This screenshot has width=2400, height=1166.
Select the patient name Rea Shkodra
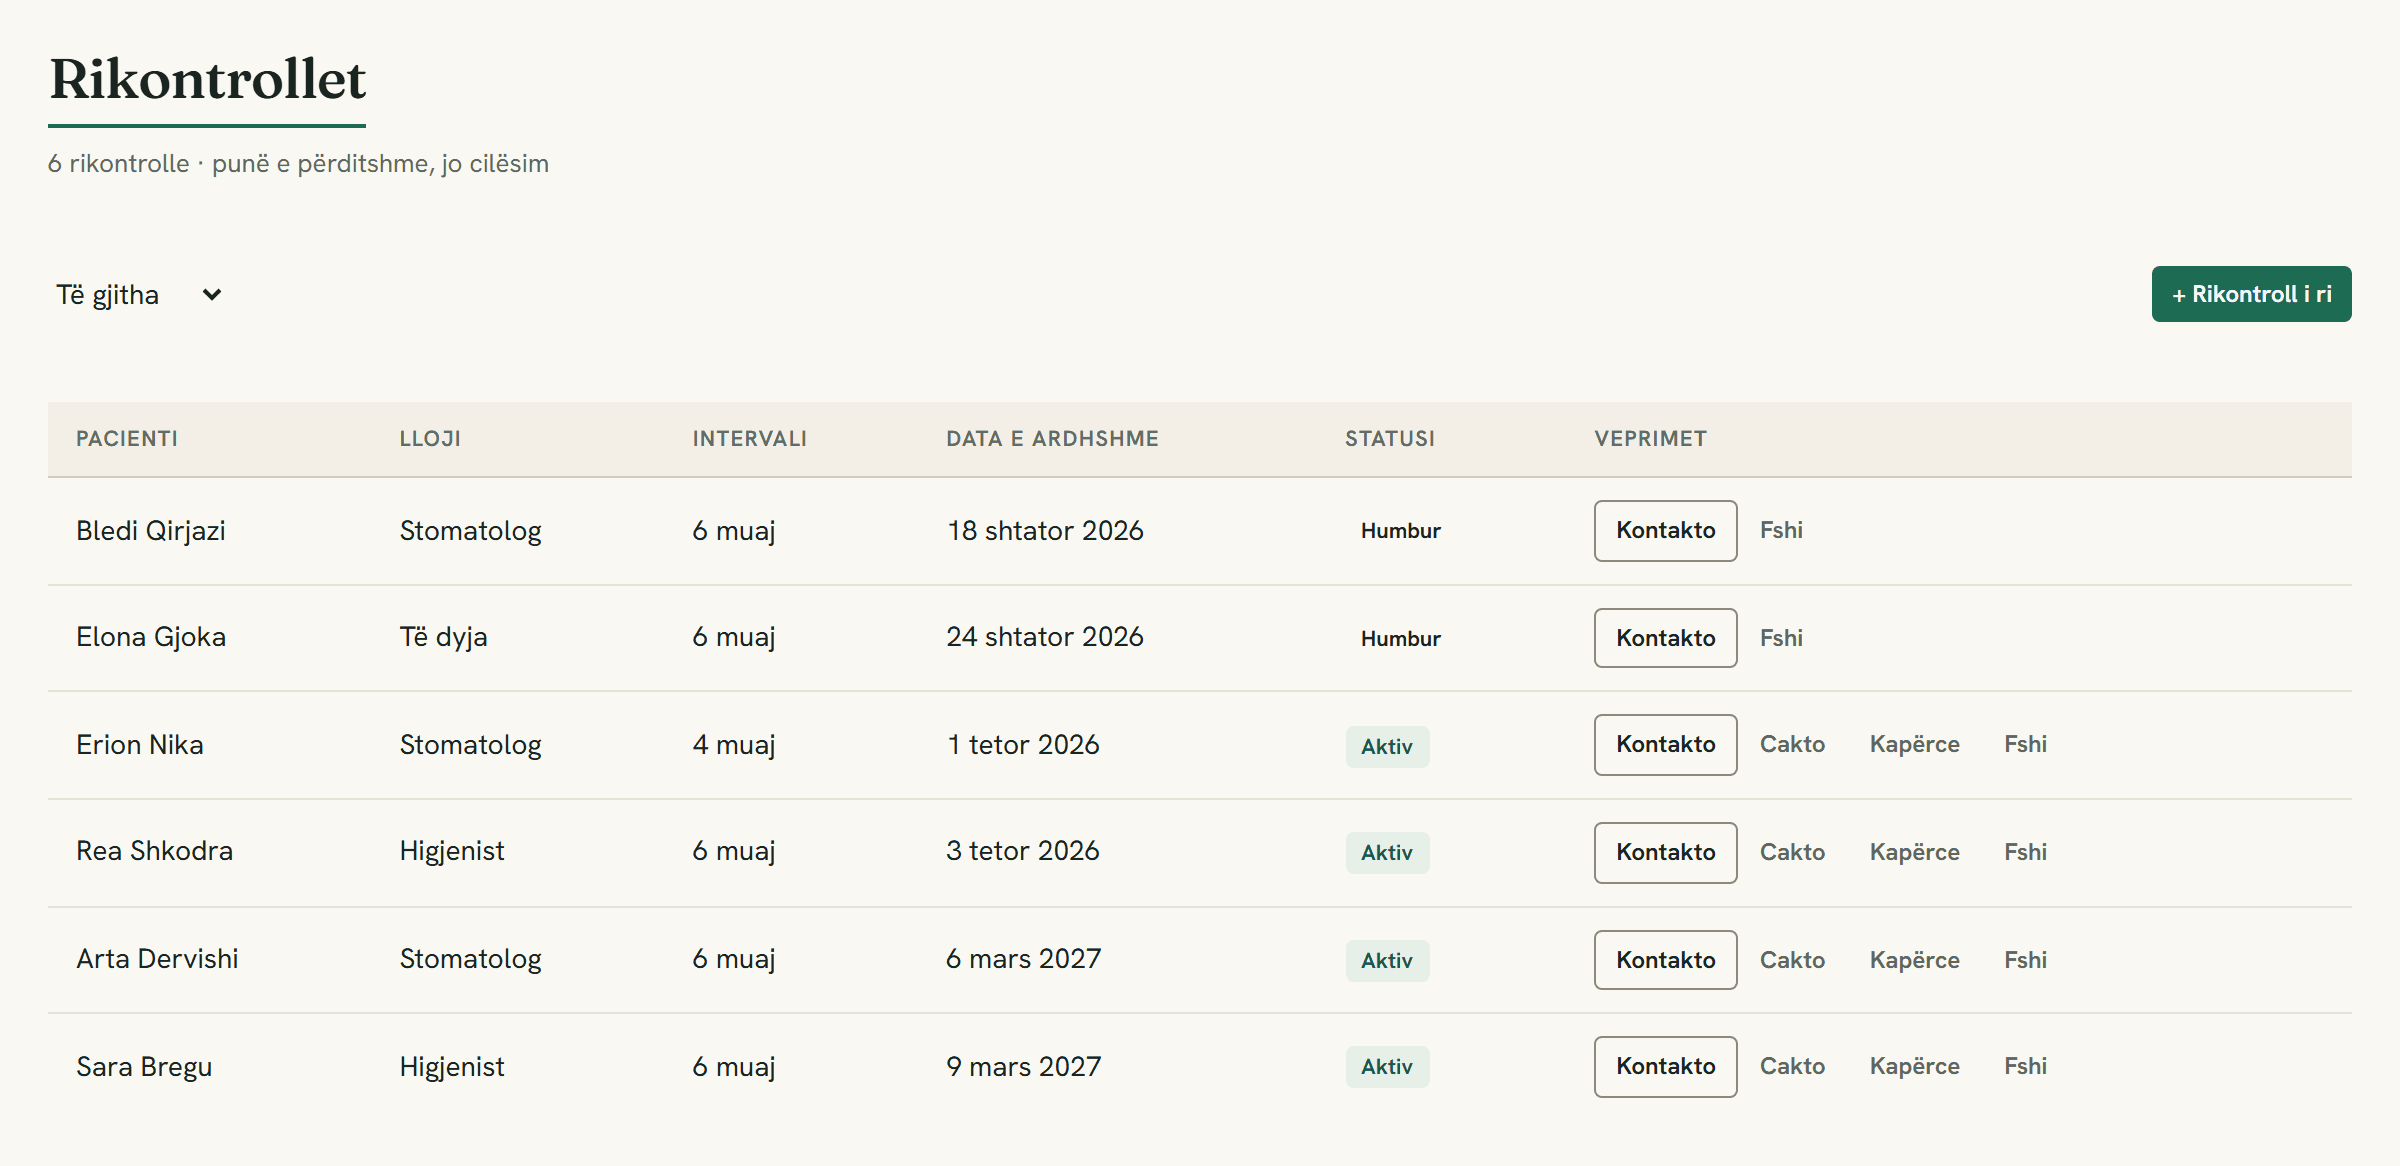coord(154,851)
